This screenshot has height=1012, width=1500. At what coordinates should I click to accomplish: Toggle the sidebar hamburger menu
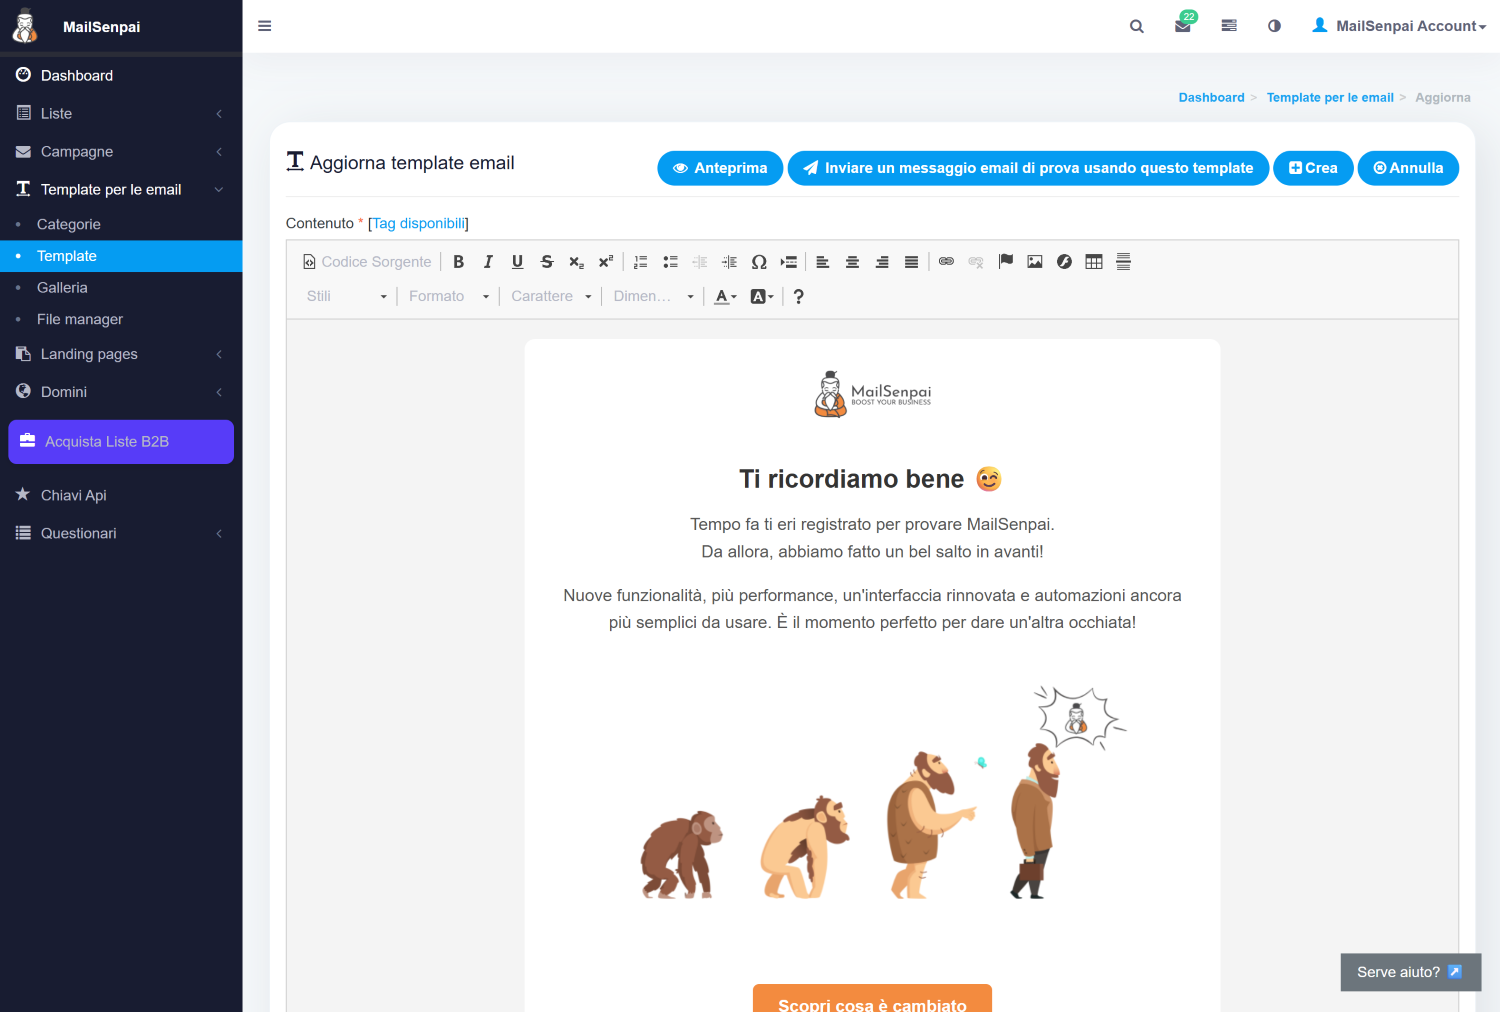click(265, 26)
